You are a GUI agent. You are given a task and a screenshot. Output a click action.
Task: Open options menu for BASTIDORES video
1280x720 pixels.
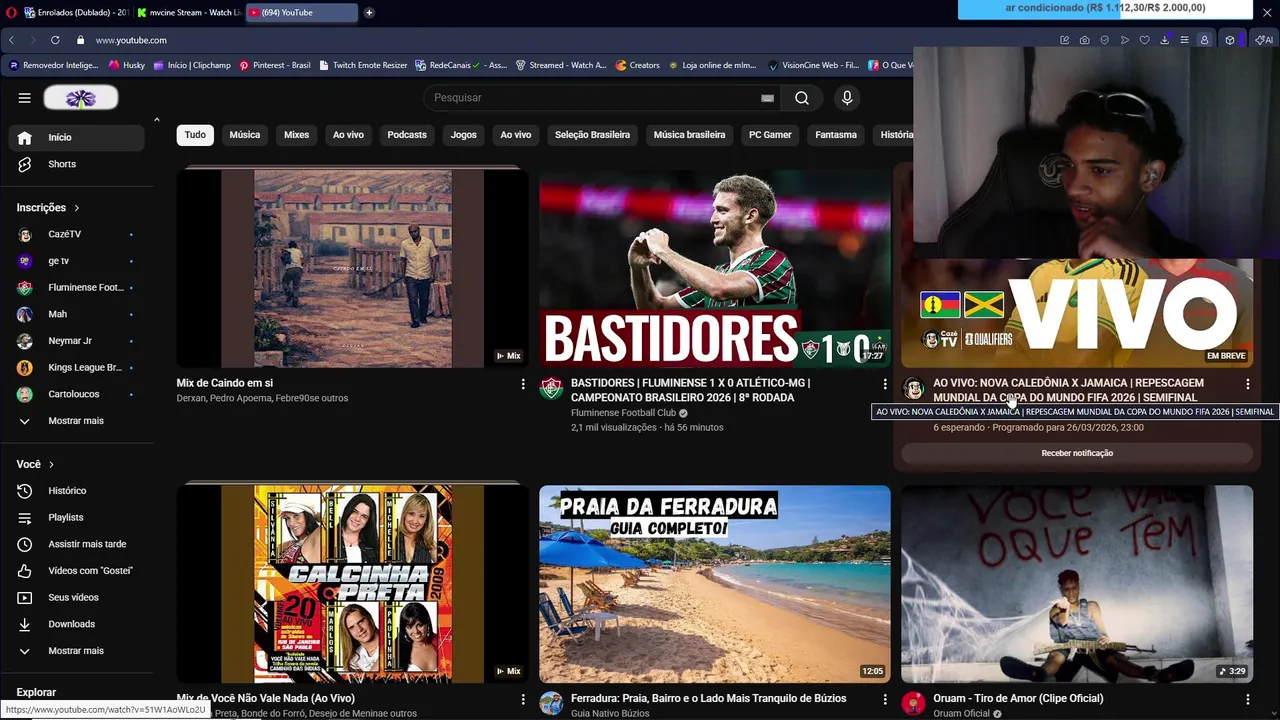coord(885,384)
